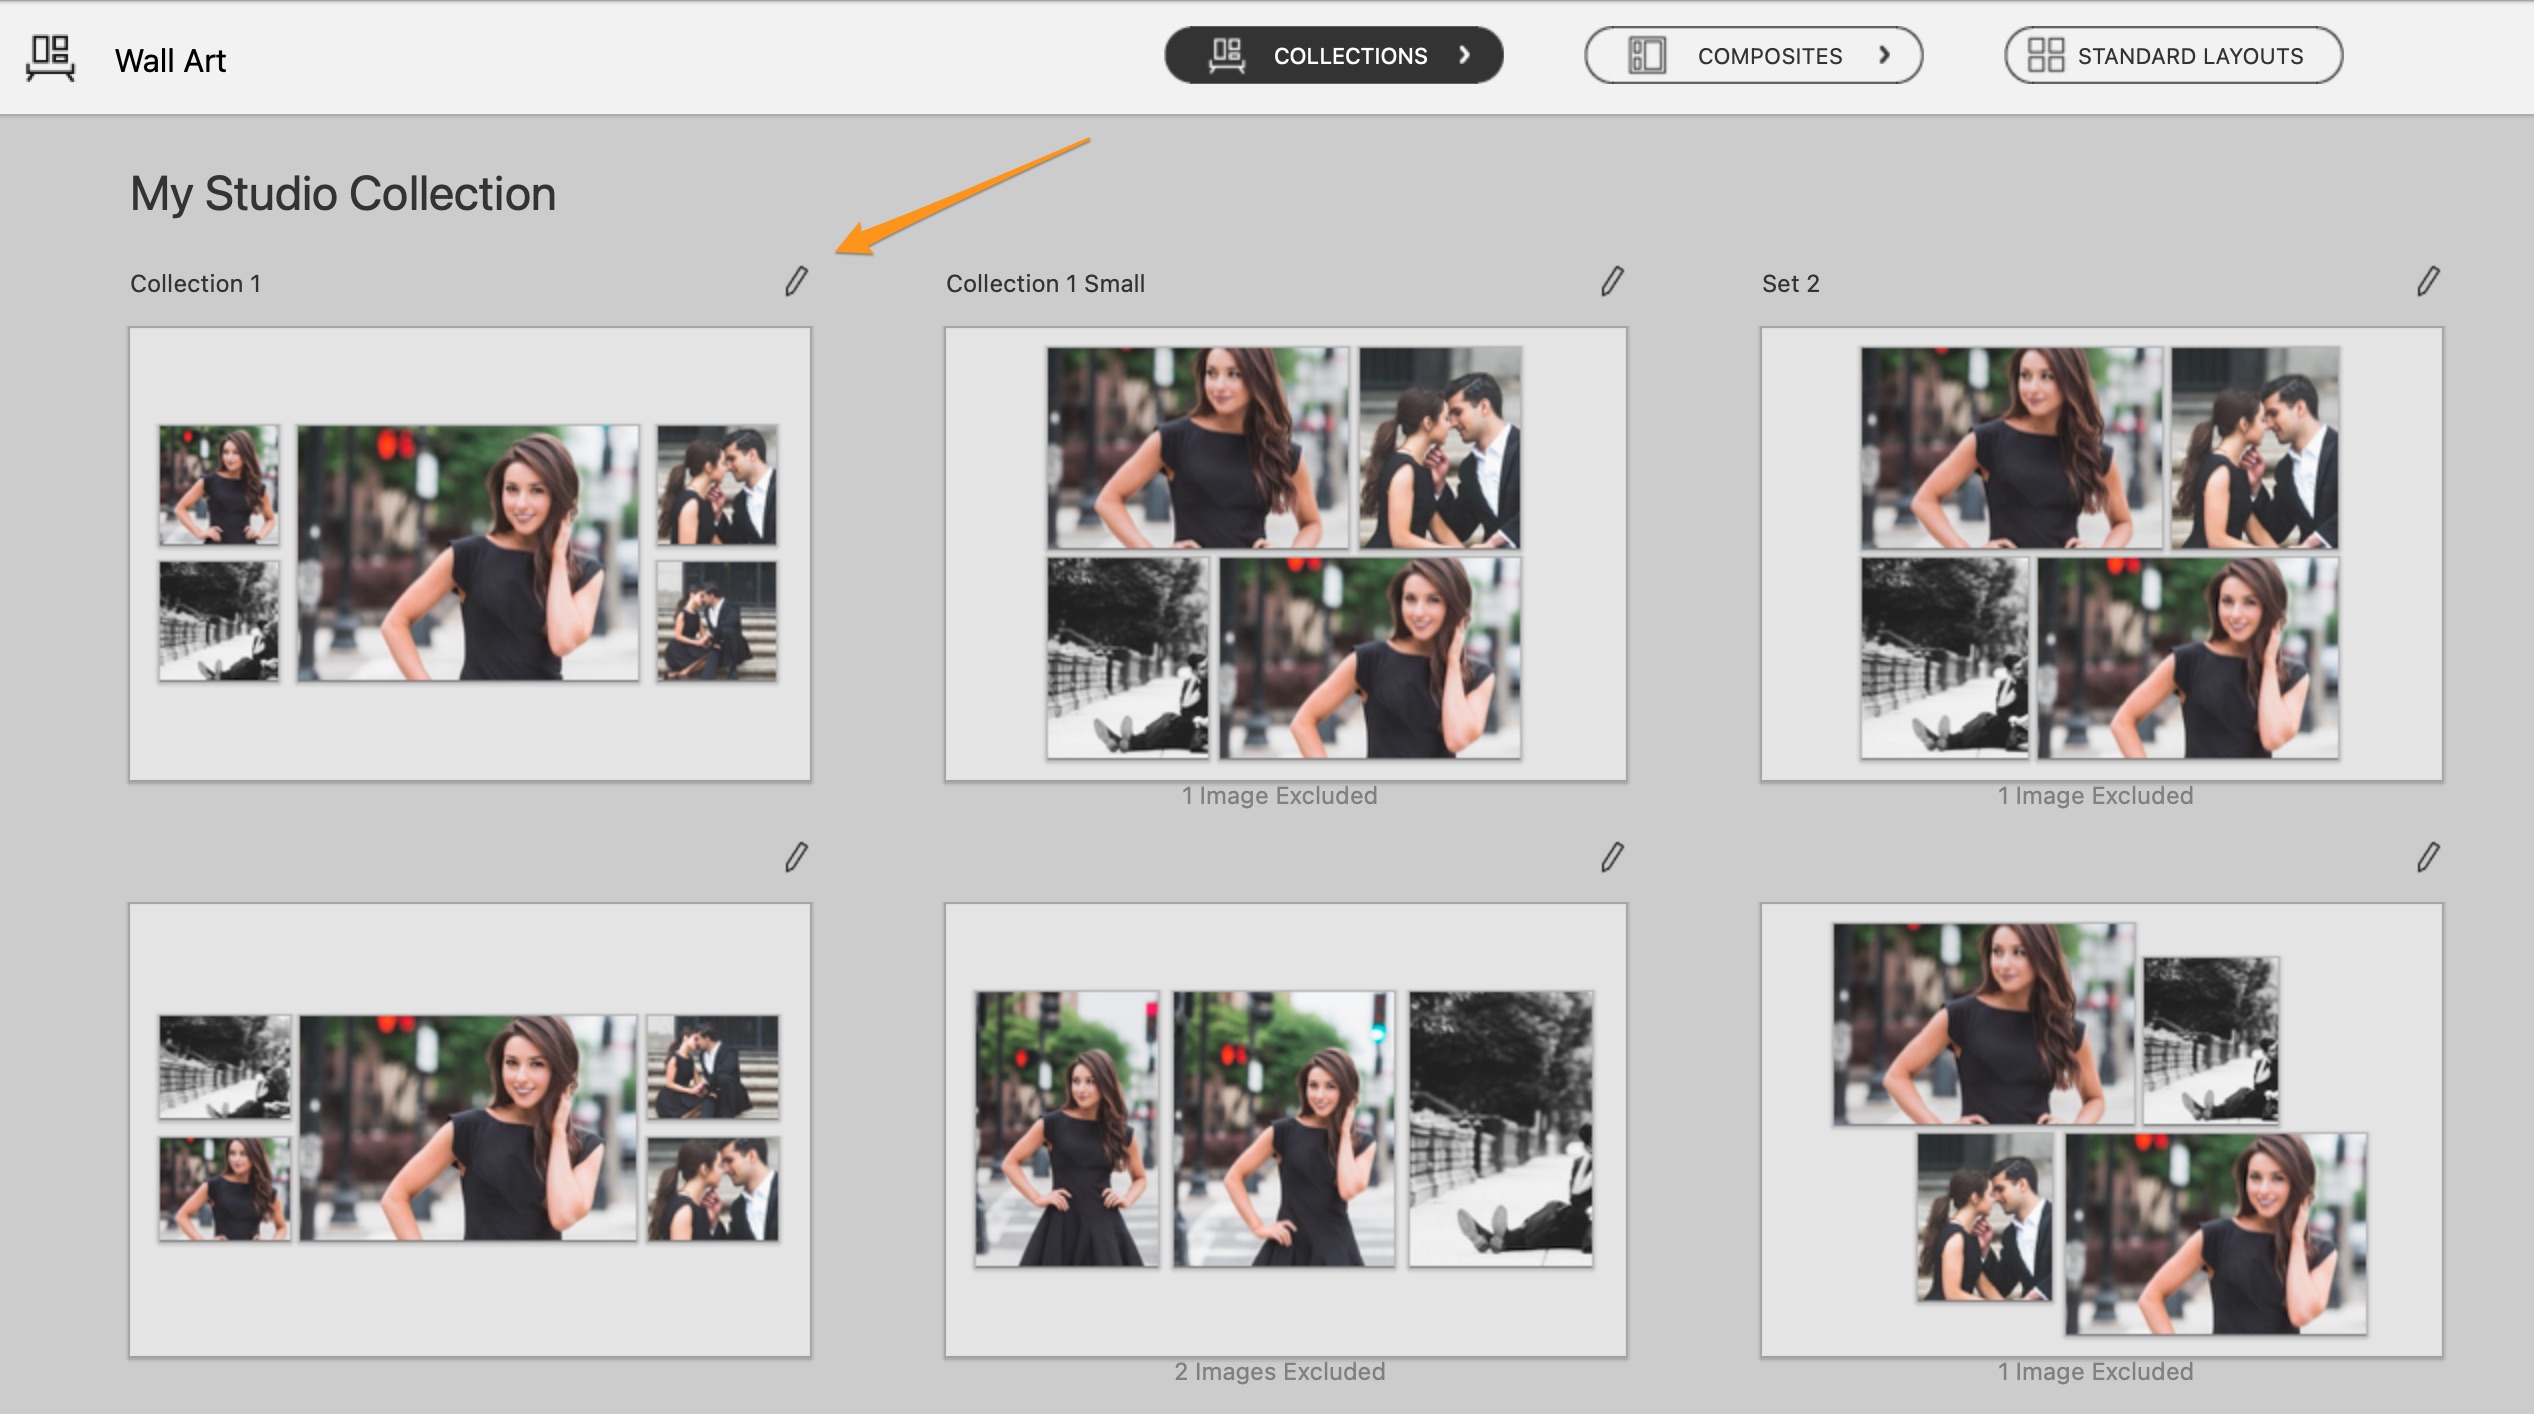This screenshot has height=1414, width=2534.
Task: Open Set 2 wall art thumbnail
Action: (2102, 554)
